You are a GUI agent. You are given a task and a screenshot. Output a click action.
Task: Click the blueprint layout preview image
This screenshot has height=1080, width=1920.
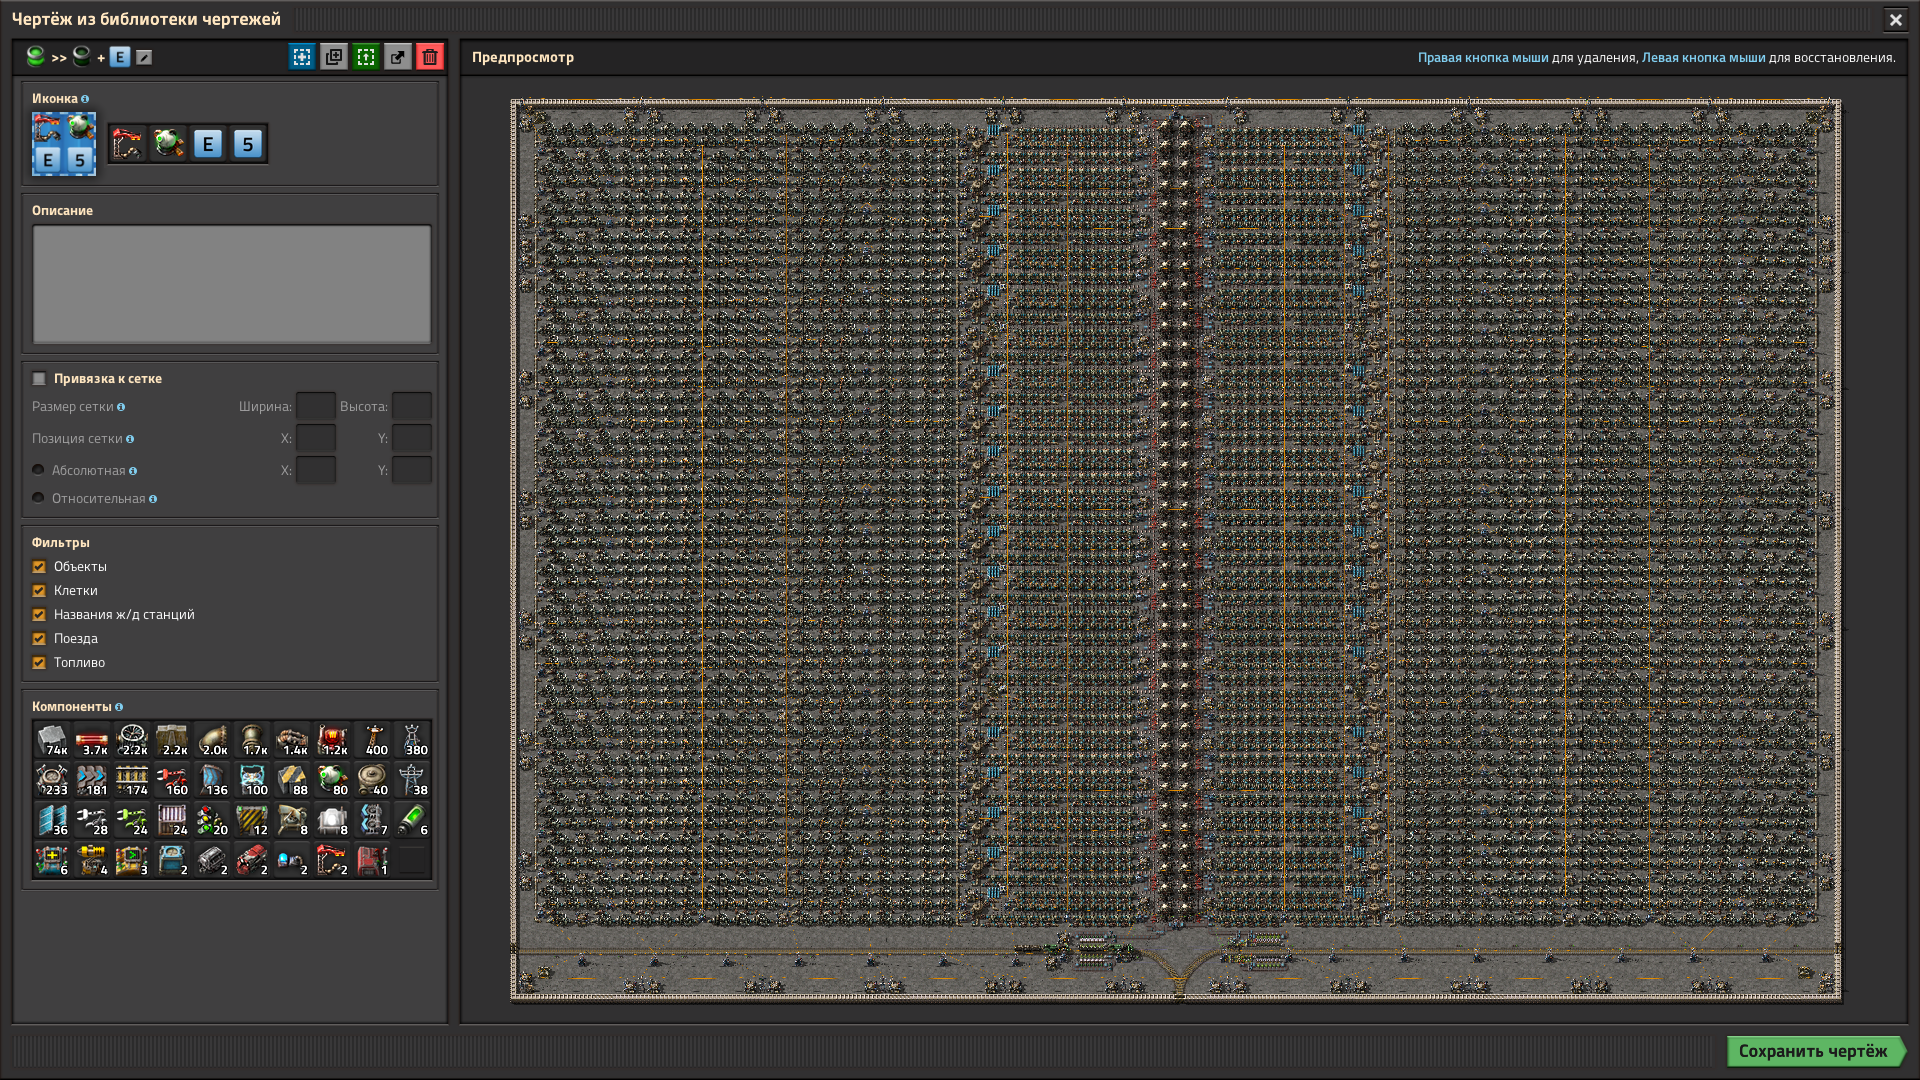click(1176, 550)
